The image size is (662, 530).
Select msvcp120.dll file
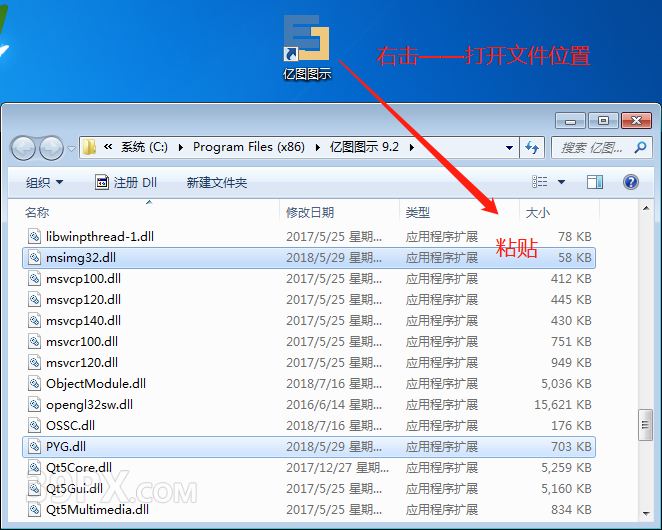point(309,300)
